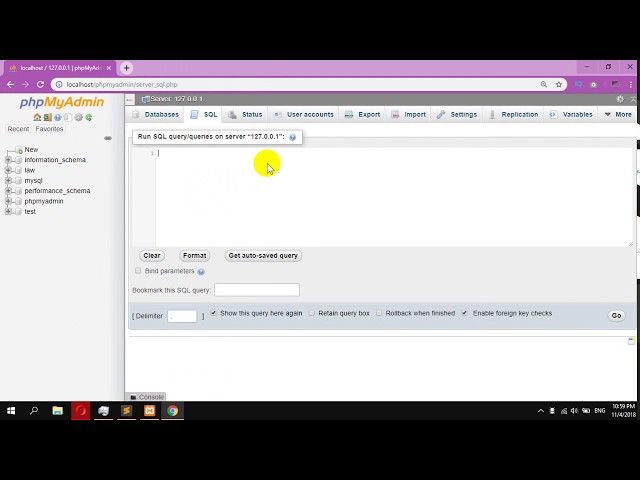Expand law database tree node
This screenshot has width=640, height=480.
(8, 170)
